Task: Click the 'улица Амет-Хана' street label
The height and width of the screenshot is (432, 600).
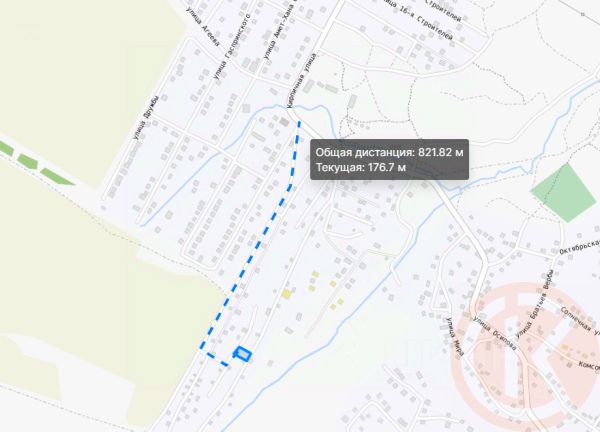Action: pyautogui.click(x=279, y=33)
